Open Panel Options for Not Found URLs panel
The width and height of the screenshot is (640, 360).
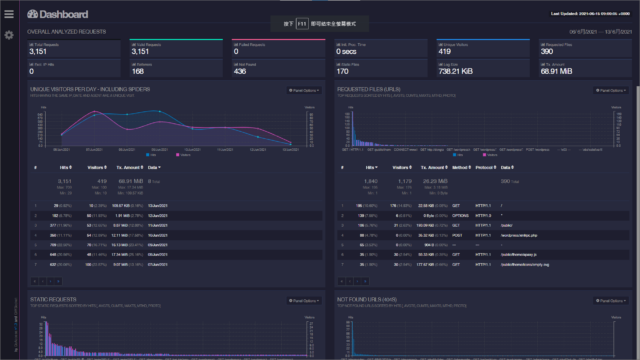(611, 301)
